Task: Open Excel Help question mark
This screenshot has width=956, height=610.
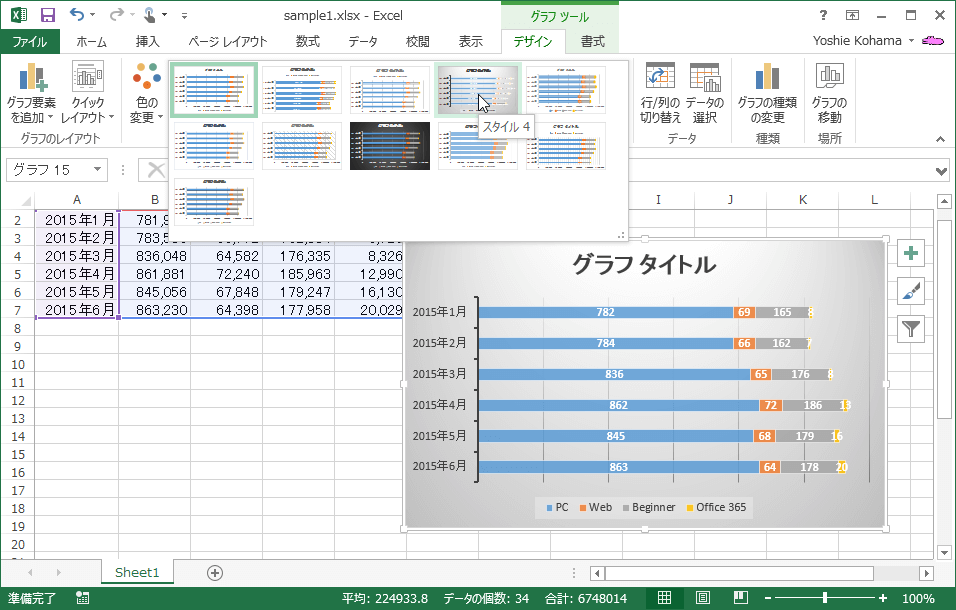Action: 823,15
